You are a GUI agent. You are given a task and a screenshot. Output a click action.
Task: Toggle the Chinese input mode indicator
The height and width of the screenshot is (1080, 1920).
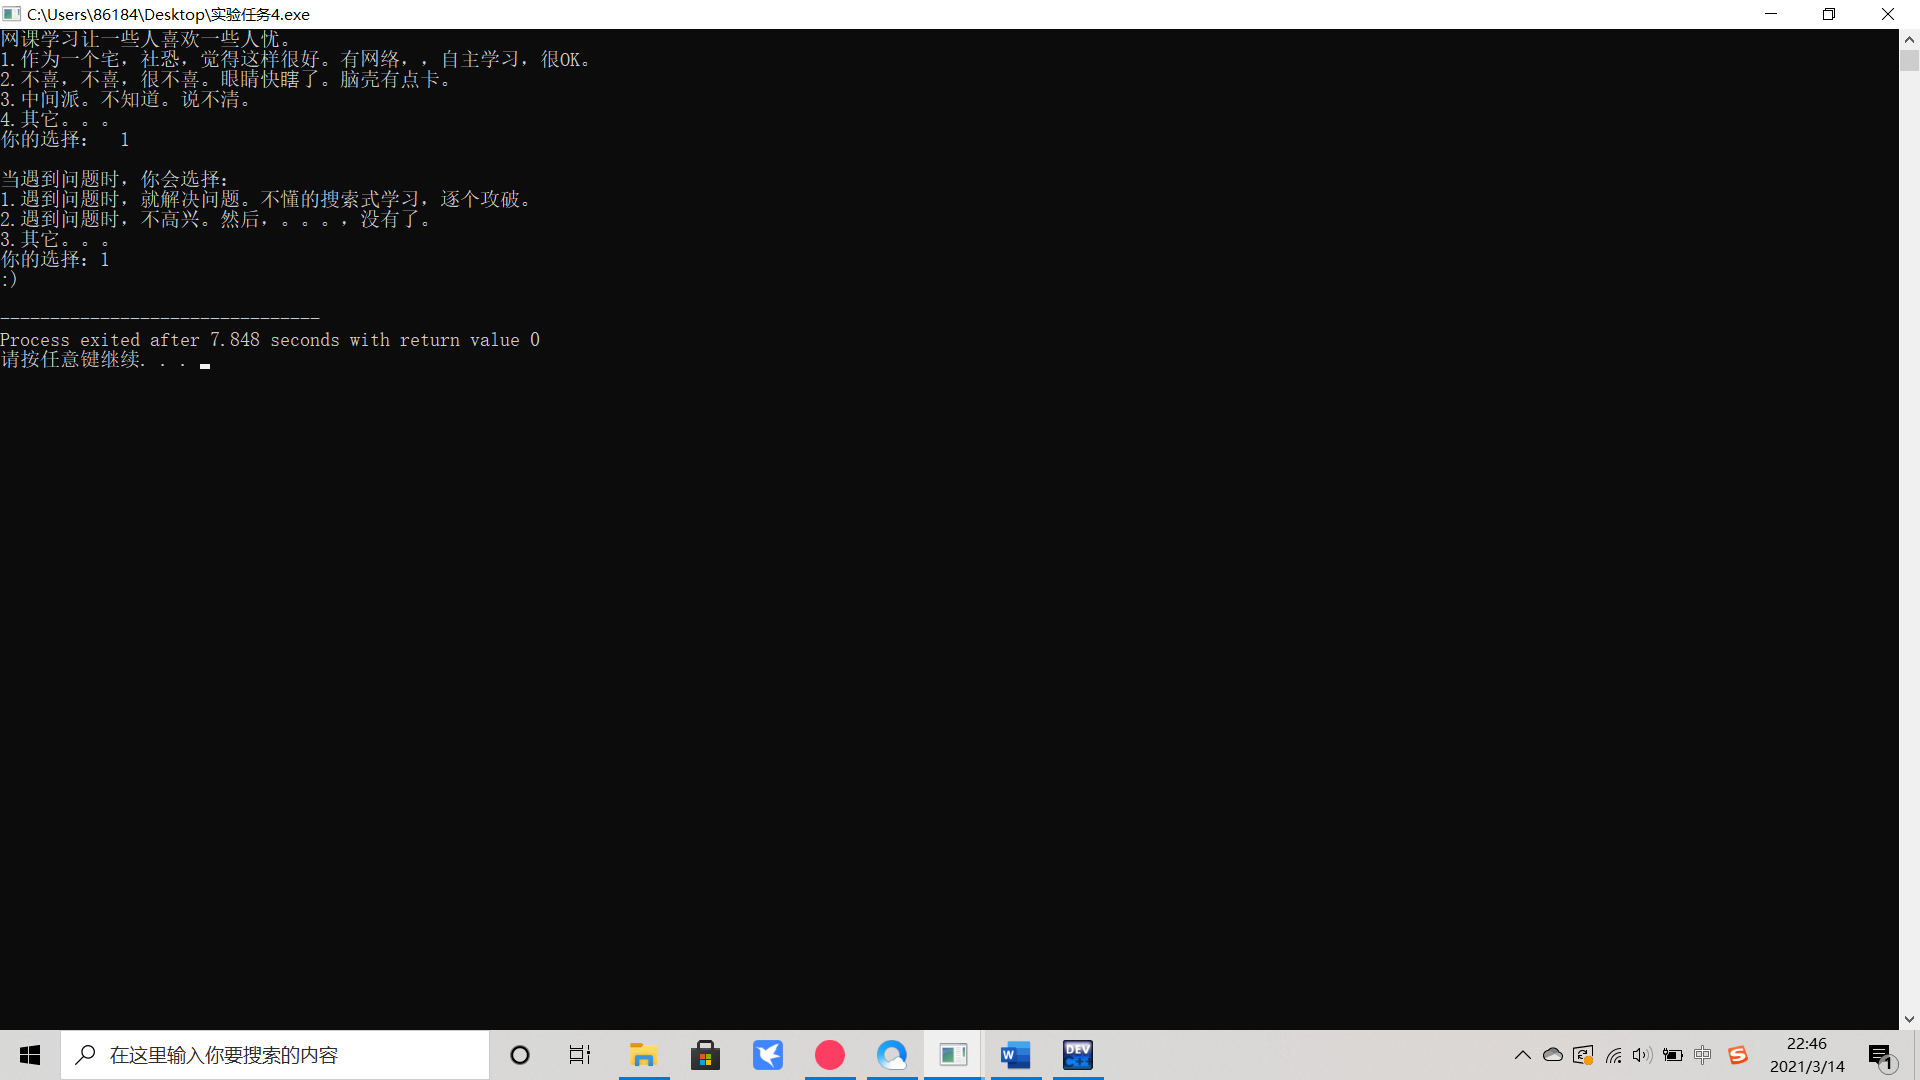click(x=1703, y=1055)
